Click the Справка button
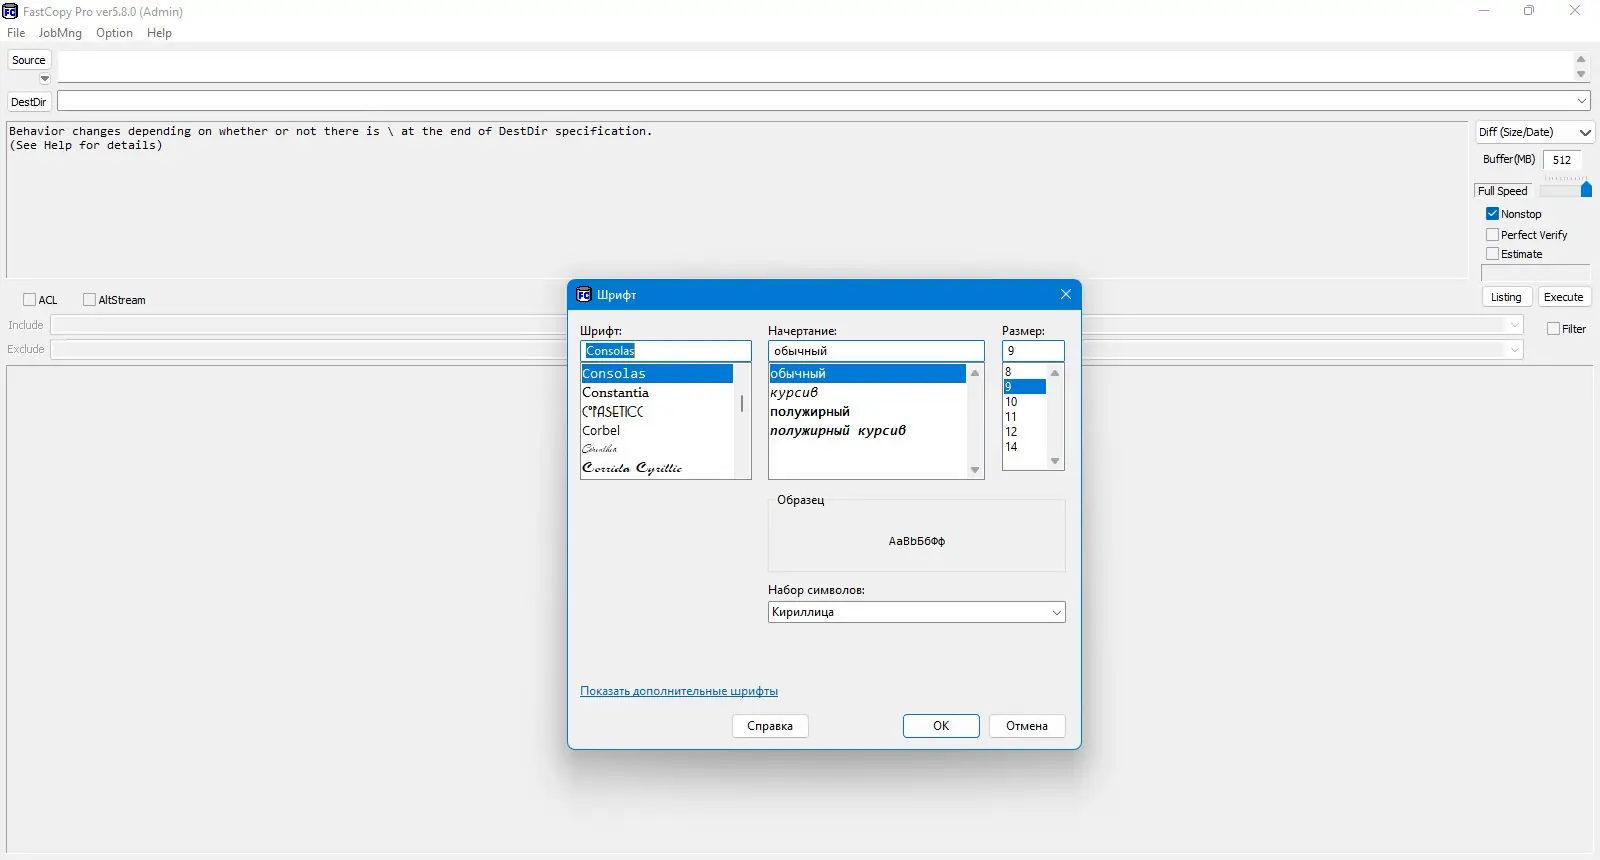 pos(770,726)
